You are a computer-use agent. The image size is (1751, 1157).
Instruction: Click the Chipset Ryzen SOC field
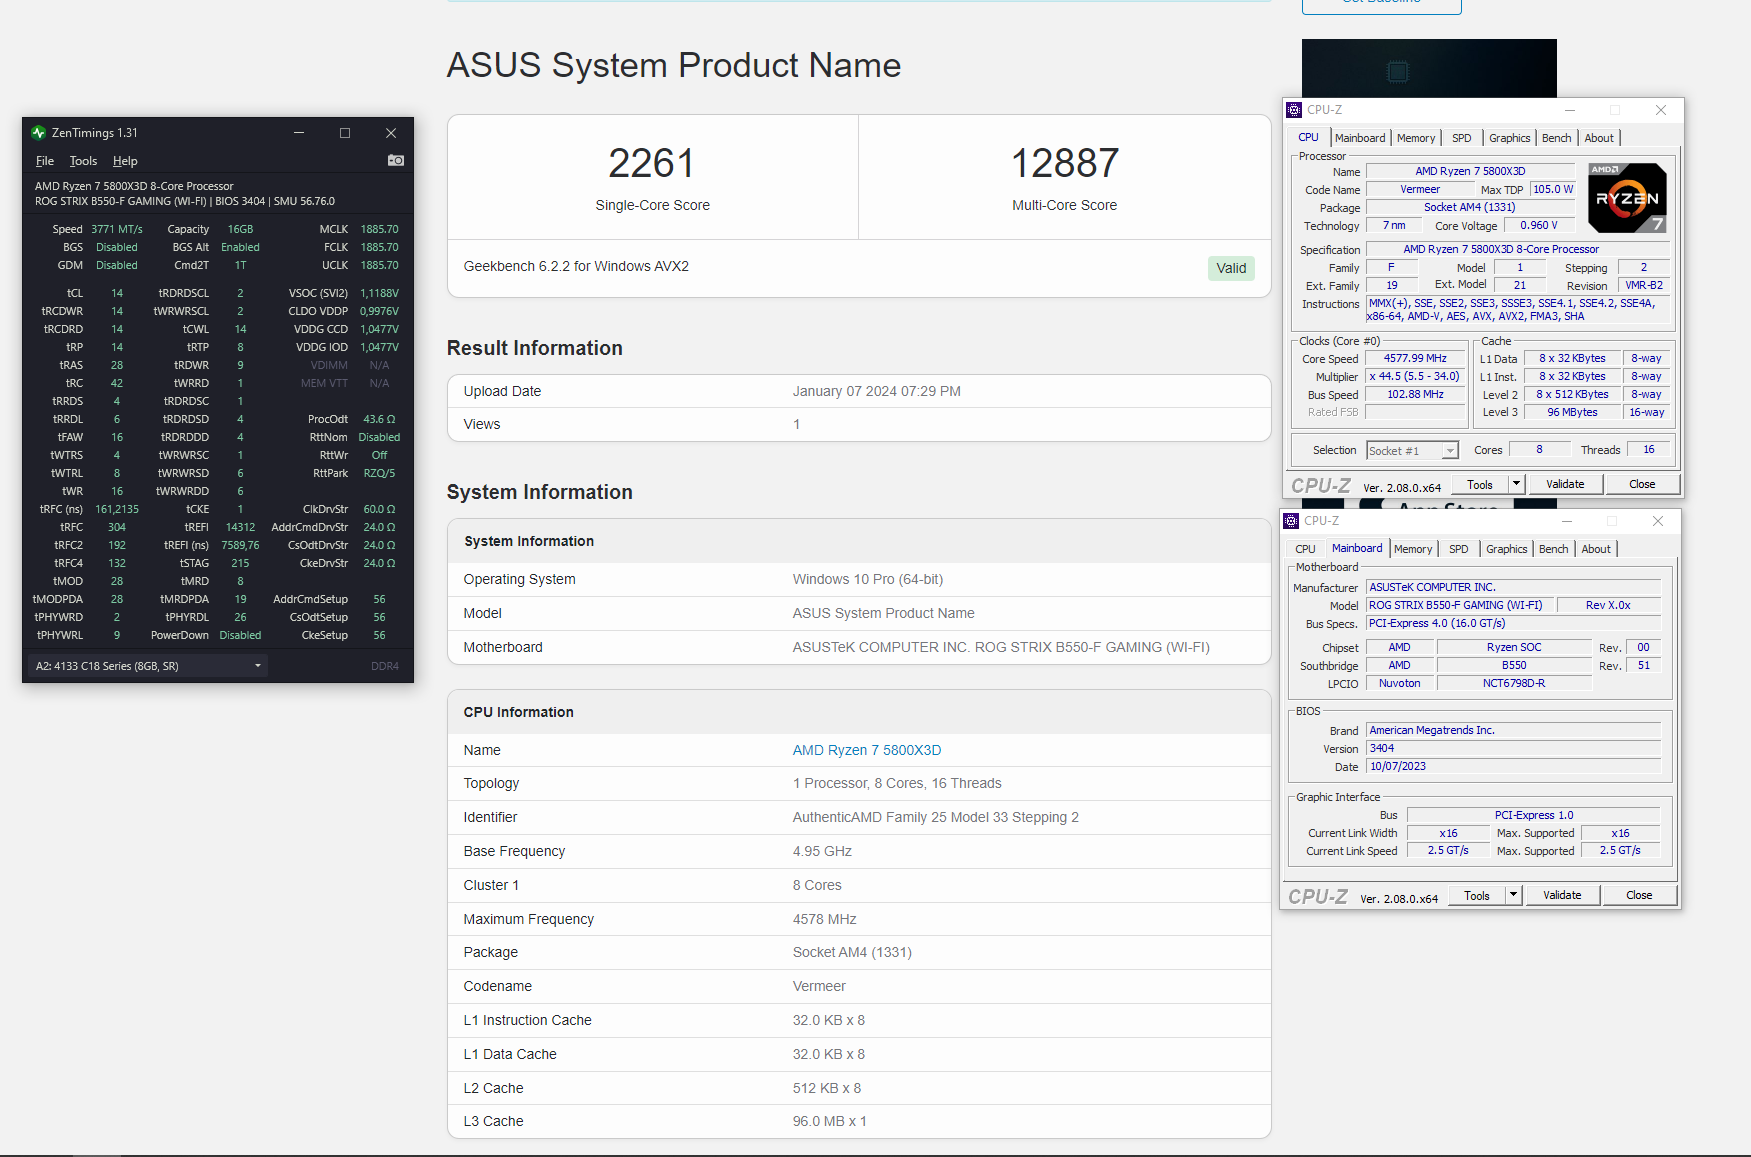(1514, 647)
